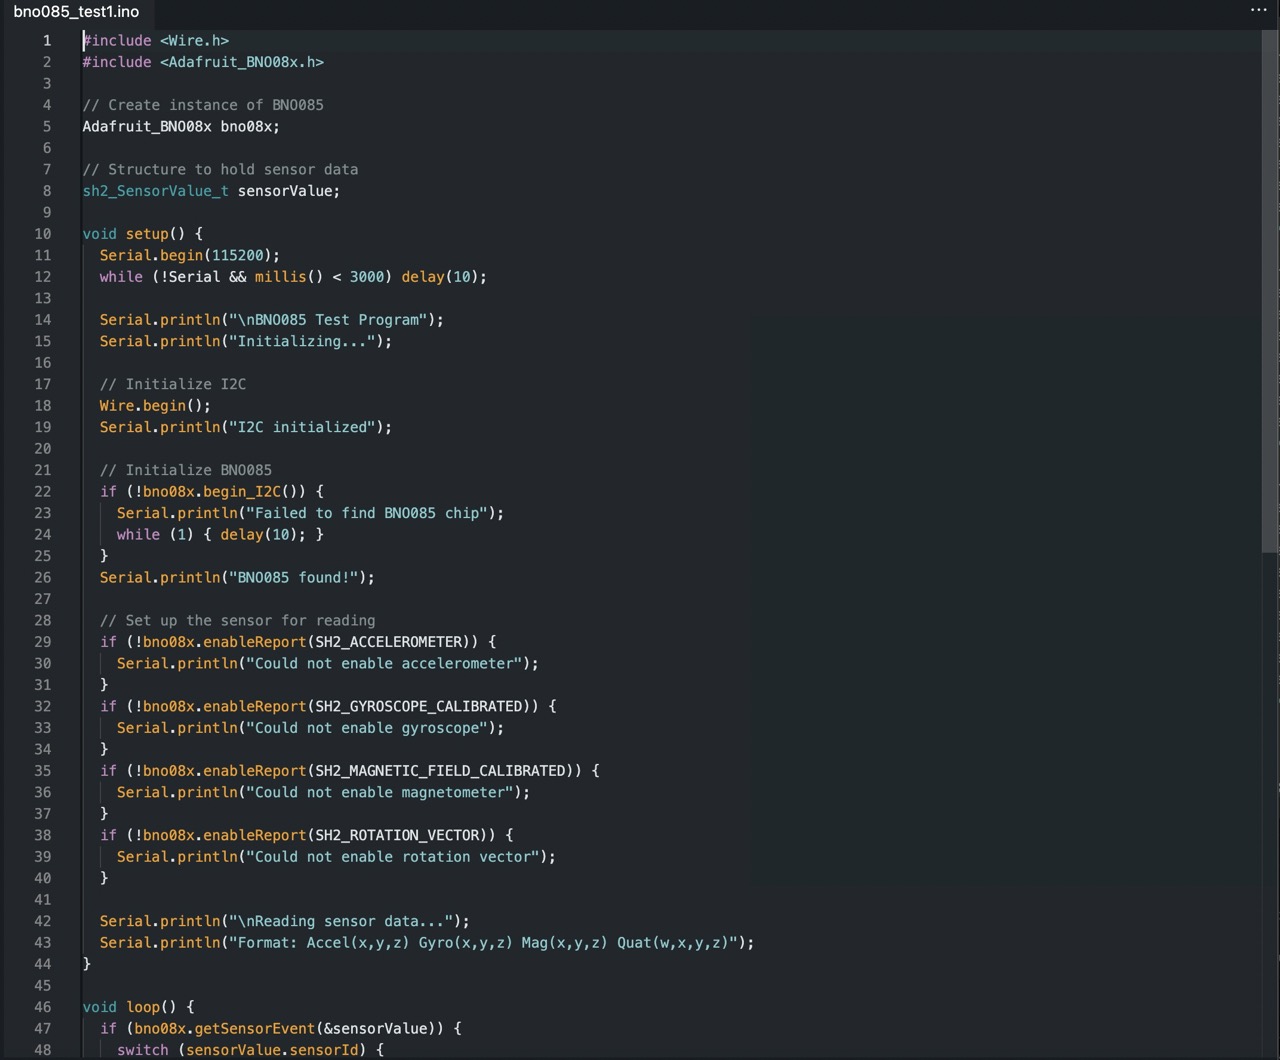Viewport: 1280px width, 1060px height.
Task: Click 'Wire.begin();' statement
Action: 155,406
